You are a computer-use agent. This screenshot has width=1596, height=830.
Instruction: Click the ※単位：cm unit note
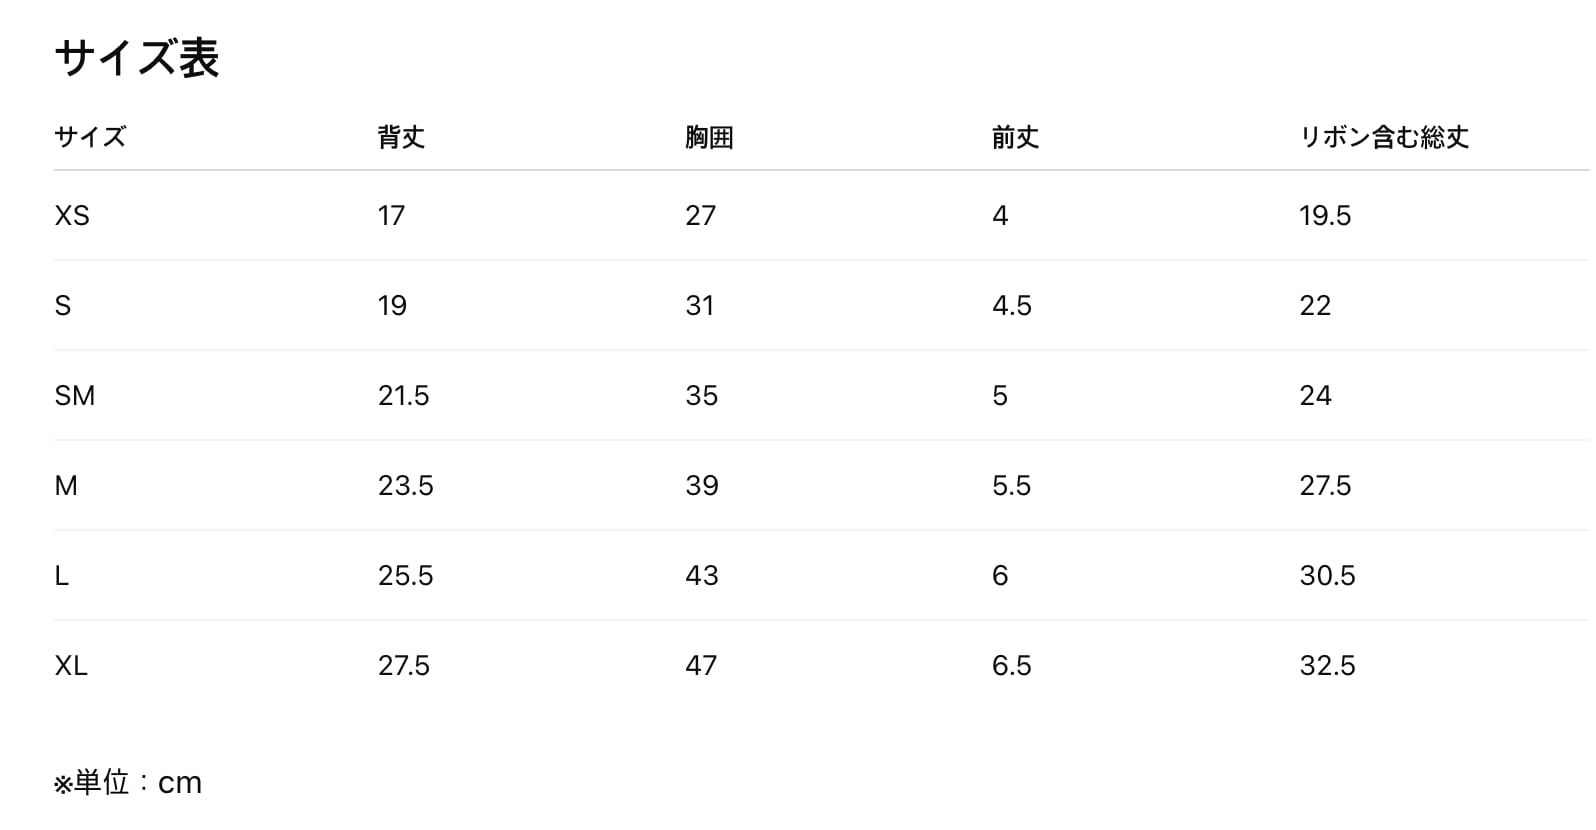[x=128, y=782]
